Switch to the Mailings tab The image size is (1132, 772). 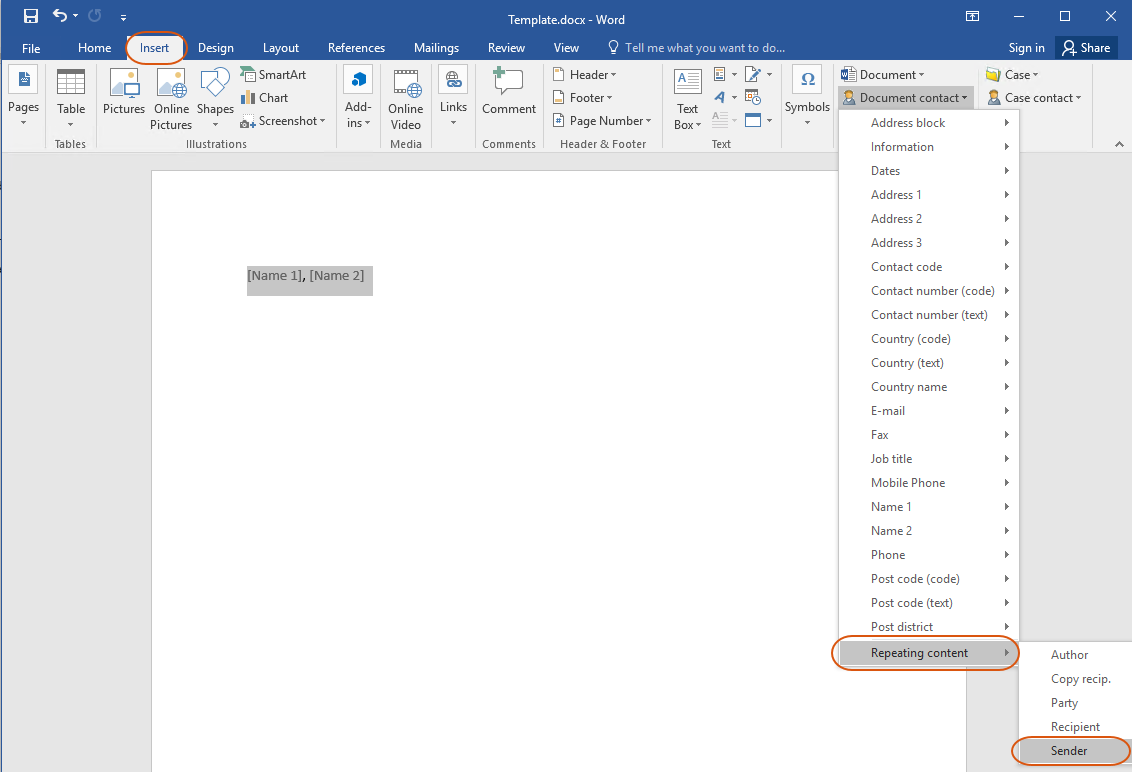coord(436,48)
